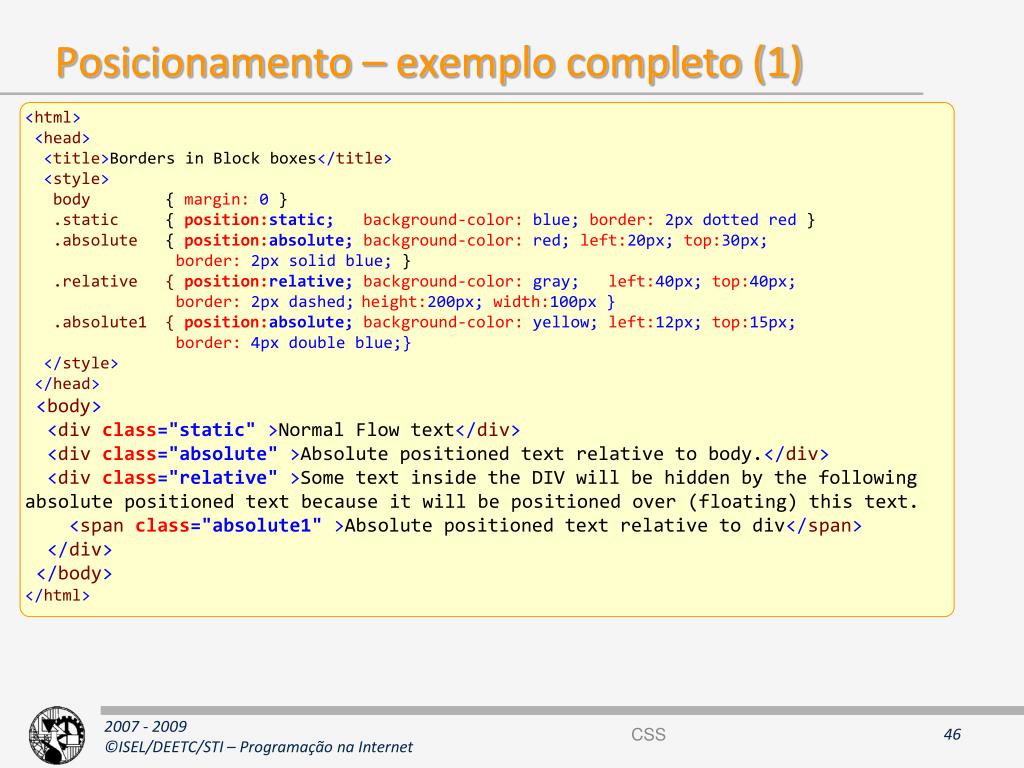The width and height of the screenshot is (1024, 768).
Task: Click the '.absolute' selector name
Action: tap(95, 240)
